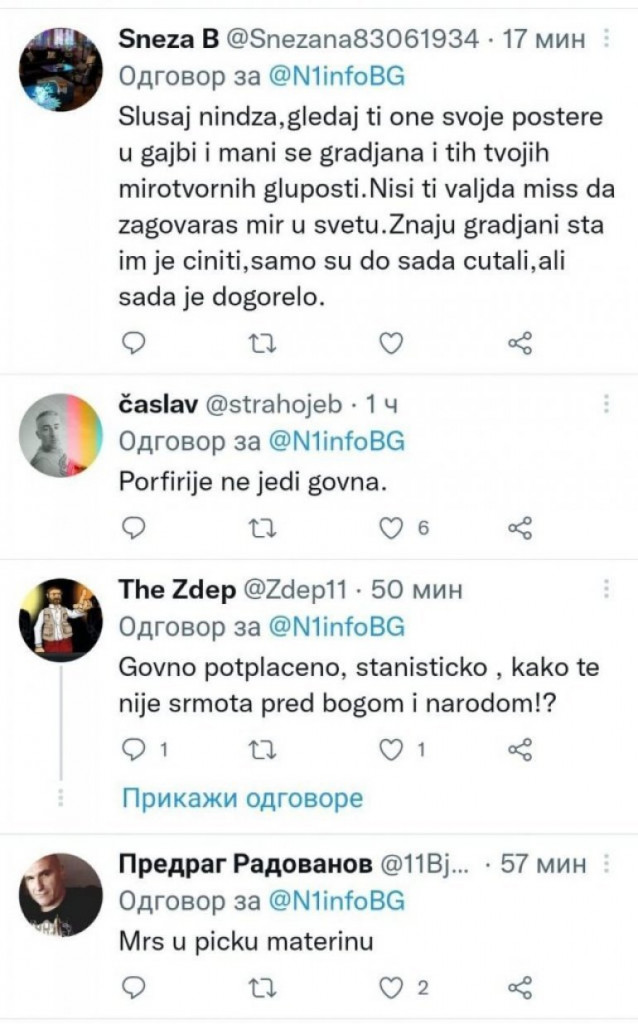
Task: Open the three-dot menu on Sneza B's tweet
Action: [x=607, y=36]
